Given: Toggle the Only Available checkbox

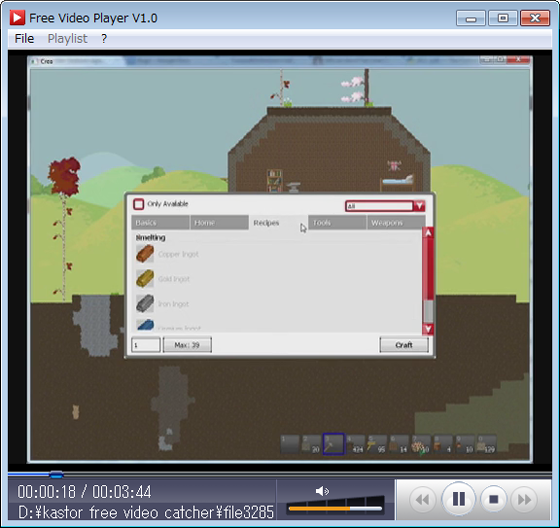Looking at the screenshot, I should tap(139, 204).
